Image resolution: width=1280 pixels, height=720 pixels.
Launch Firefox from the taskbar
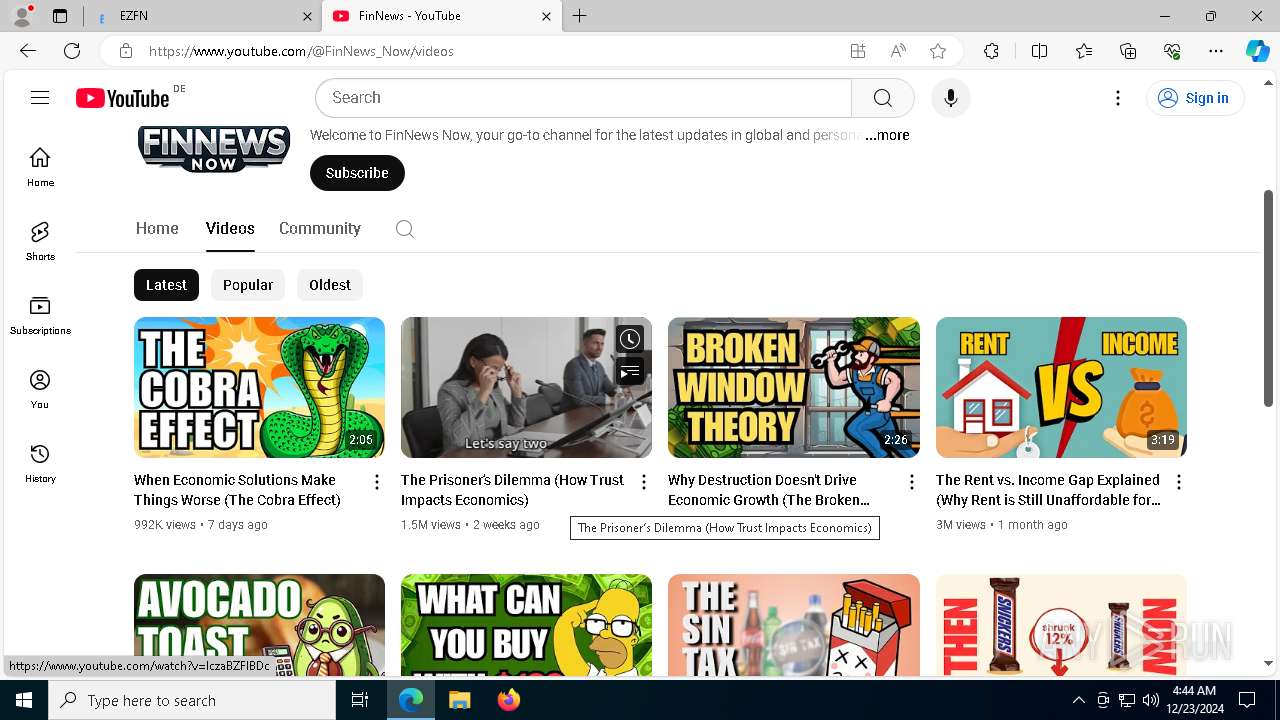pyautogui.click(x=508, y=700)
